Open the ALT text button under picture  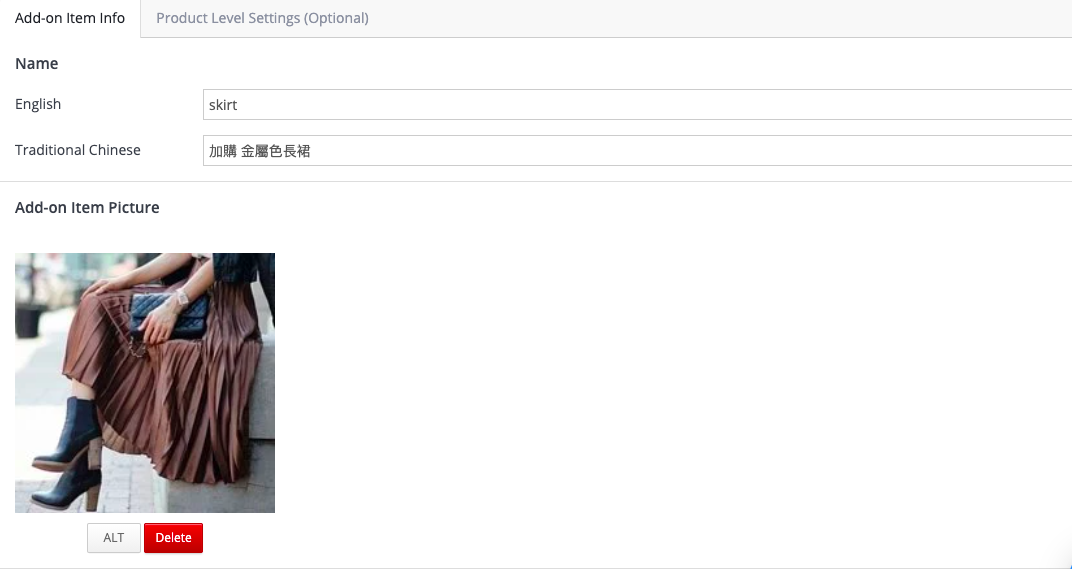113,538
